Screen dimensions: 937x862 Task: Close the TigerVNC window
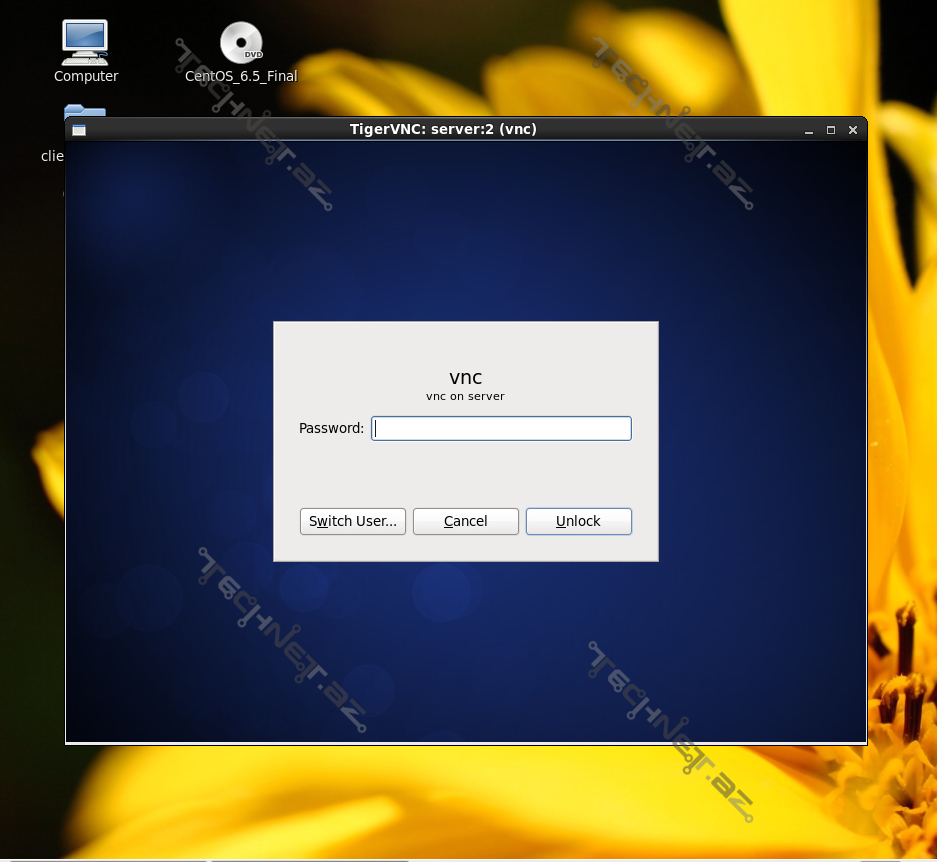(853, 130)
